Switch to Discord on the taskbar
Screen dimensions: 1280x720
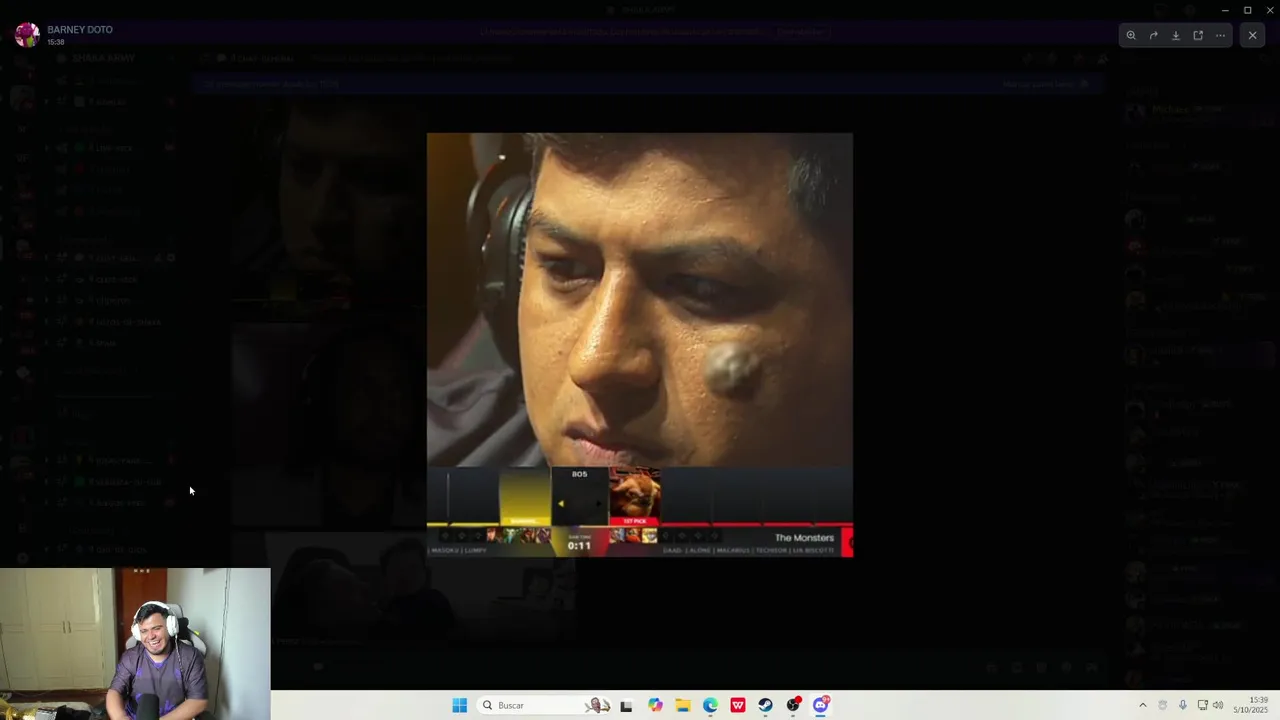[821, 705]
